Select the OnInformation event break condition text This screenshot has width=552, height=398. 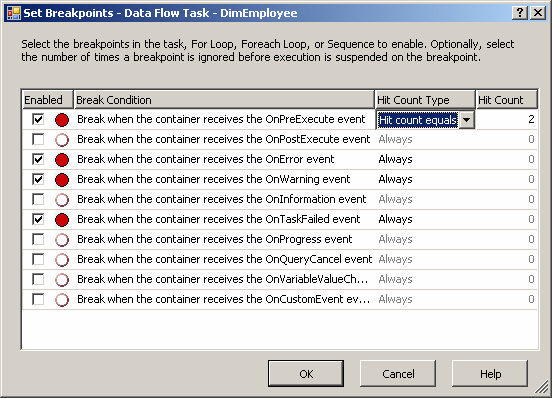(x=222, y=200)
